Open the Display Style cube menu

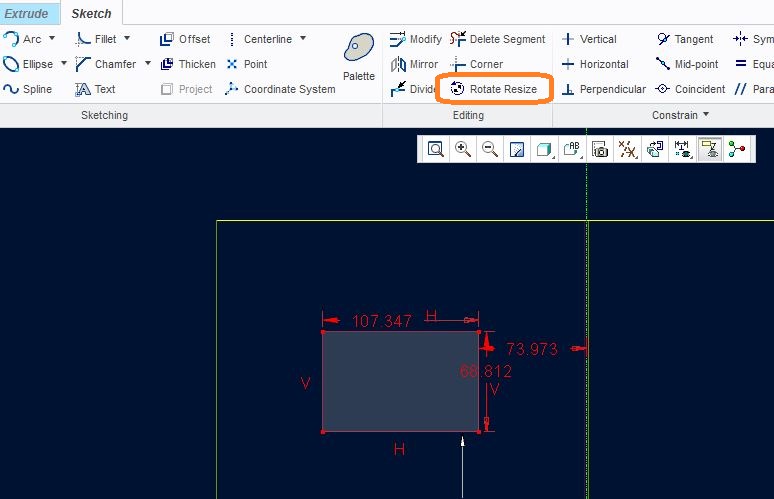click(x=544, y=149)
